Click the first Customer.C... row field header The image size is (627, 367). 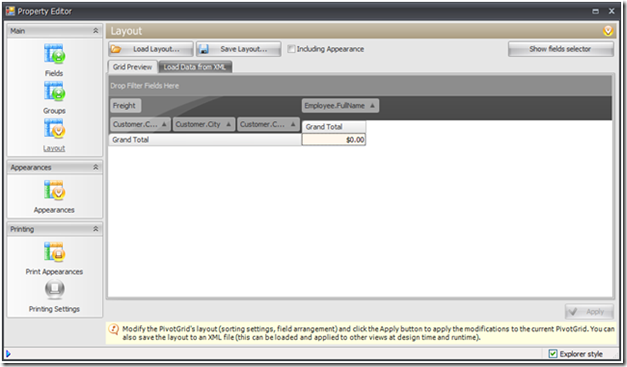140,124
